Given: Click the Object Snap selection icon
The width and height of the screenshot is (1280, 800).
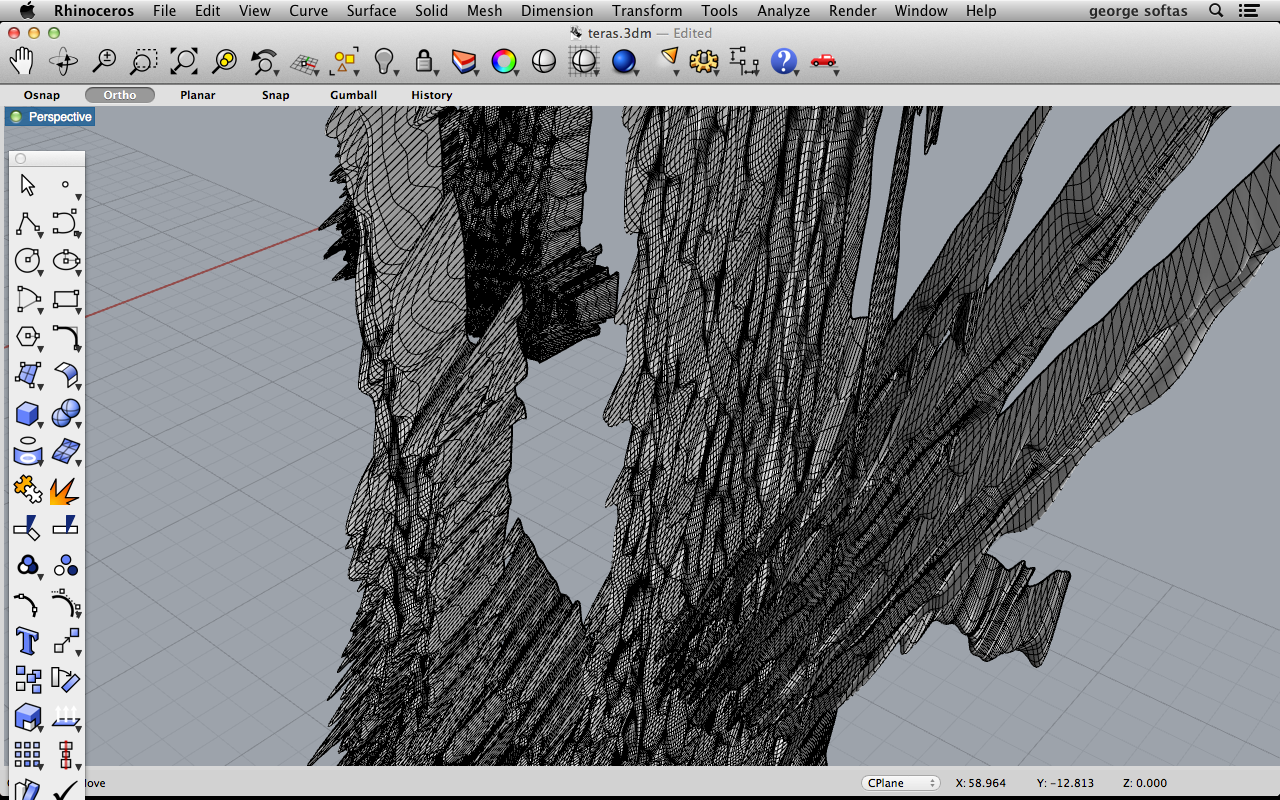Looking at the screenshot, I should [x=344, y=62].
